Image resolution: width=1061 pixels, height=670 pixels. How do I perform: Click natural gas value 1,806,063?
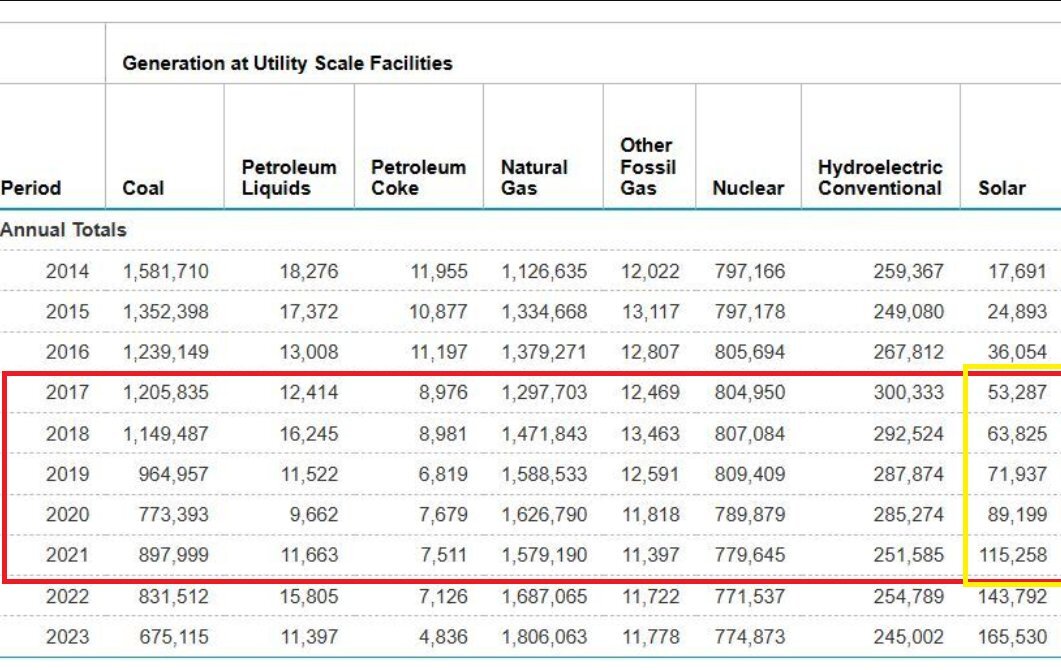pos(544,637)
